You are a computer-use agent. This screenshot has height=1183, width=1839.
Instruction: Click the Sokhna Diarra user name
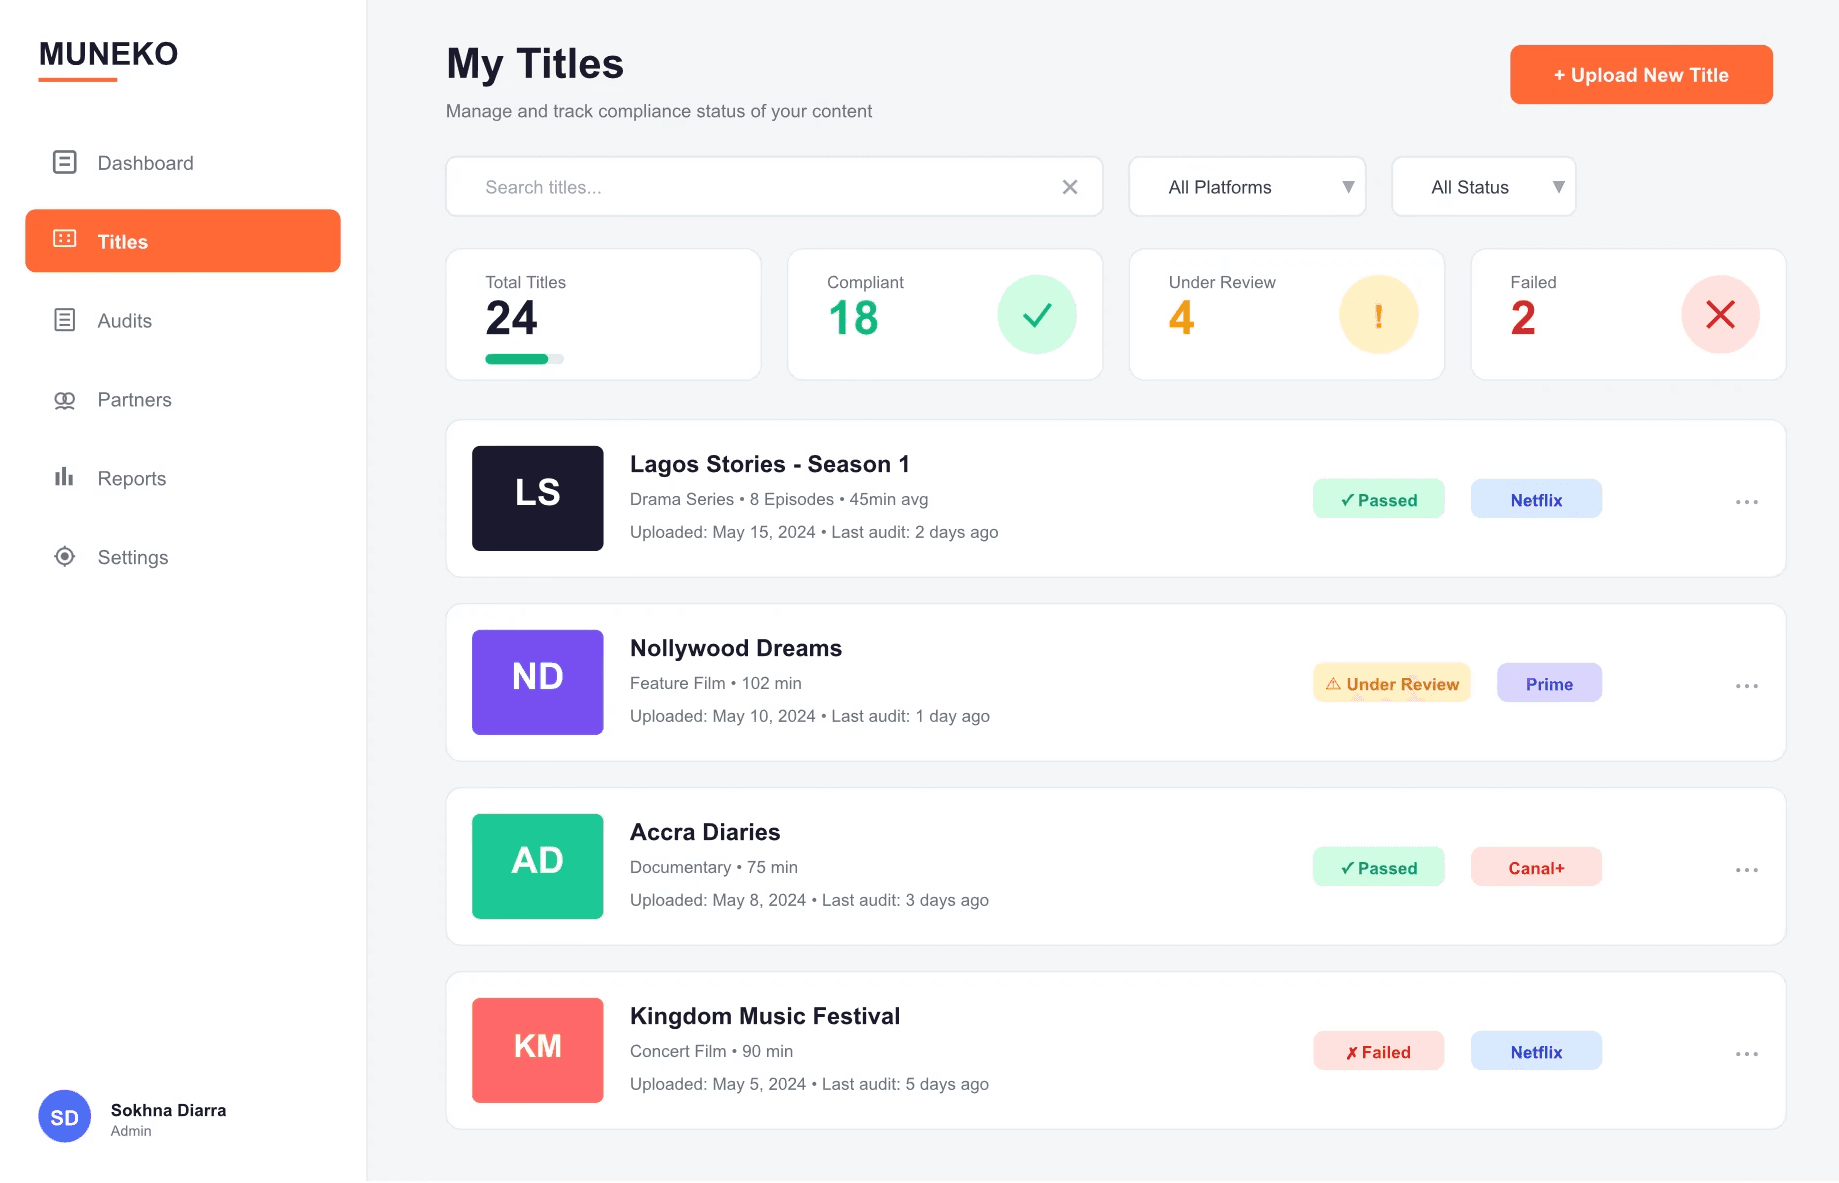tap(168, 1110)
